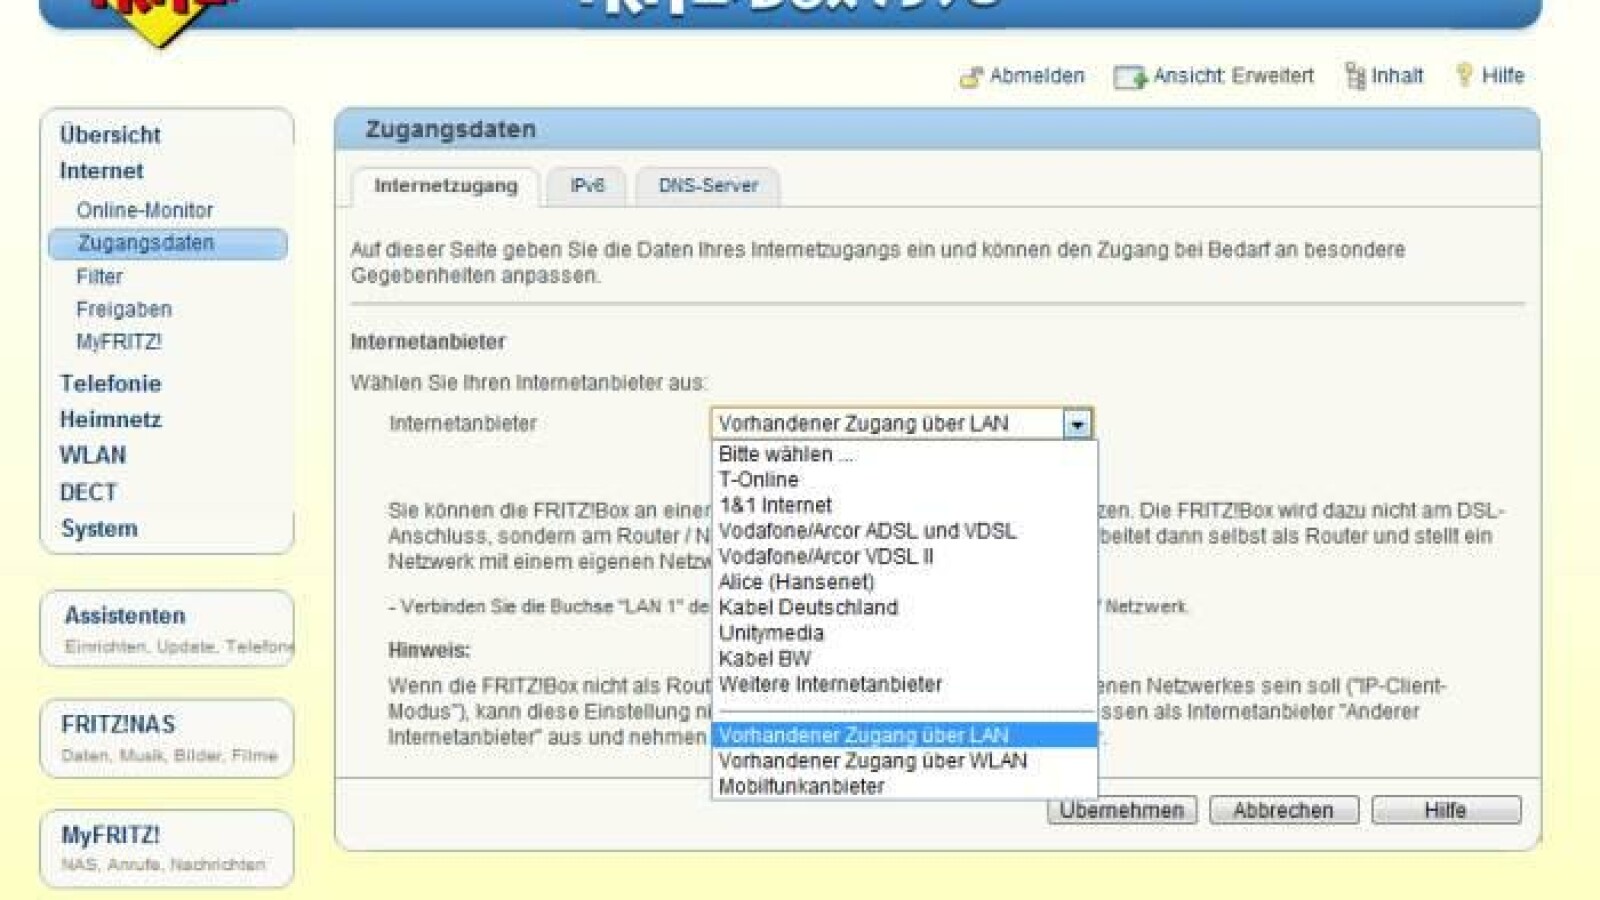Open the DNS-Server tab
This screenshot has height=900, width=1600.
[x=708, y=186]
